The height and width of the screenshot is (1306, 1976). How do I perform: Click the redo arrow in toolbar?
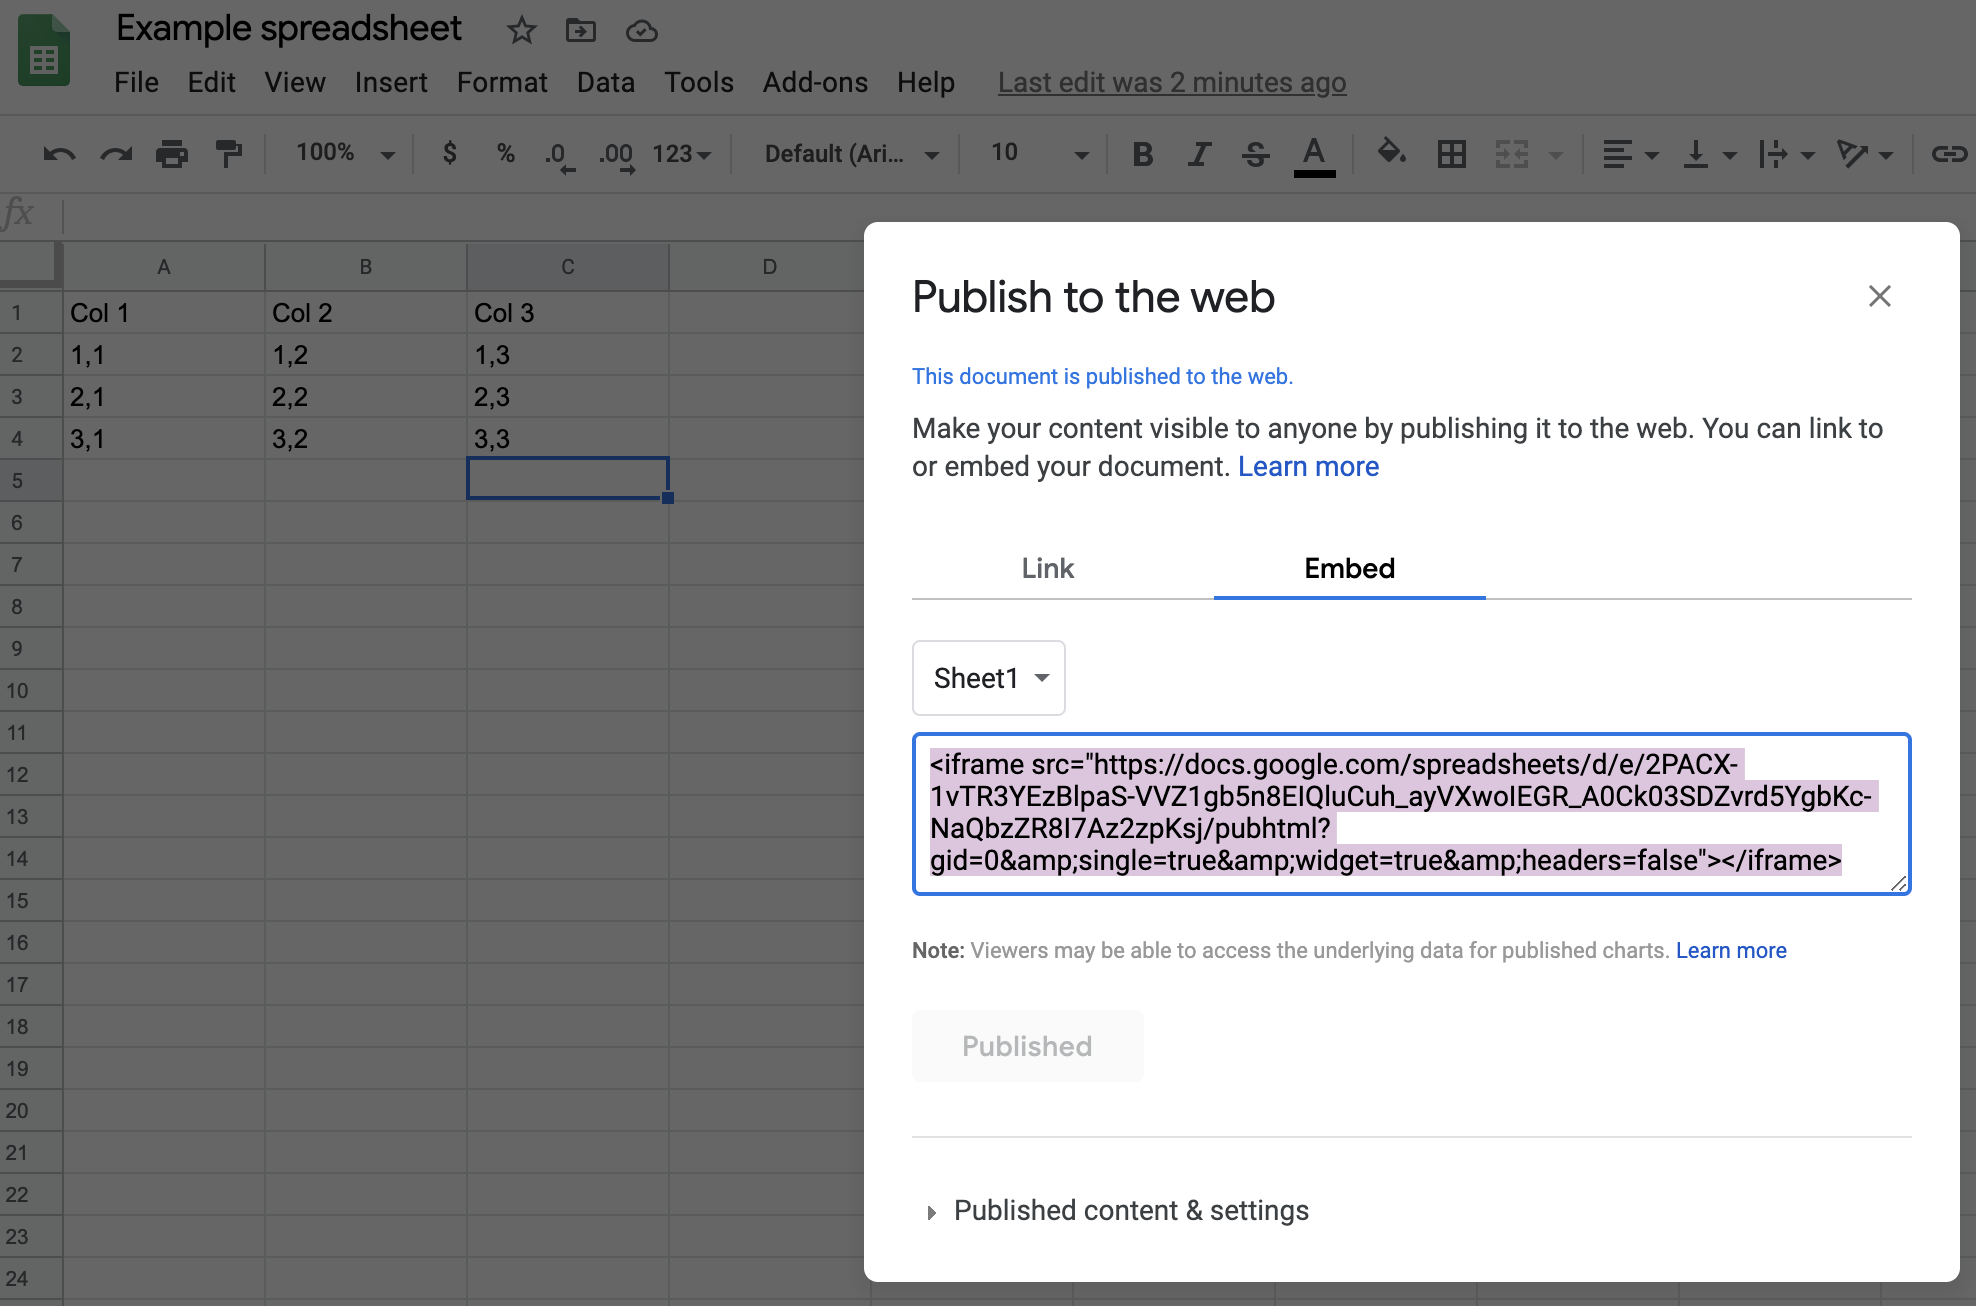pyautogui.click(x=116, y=154)
